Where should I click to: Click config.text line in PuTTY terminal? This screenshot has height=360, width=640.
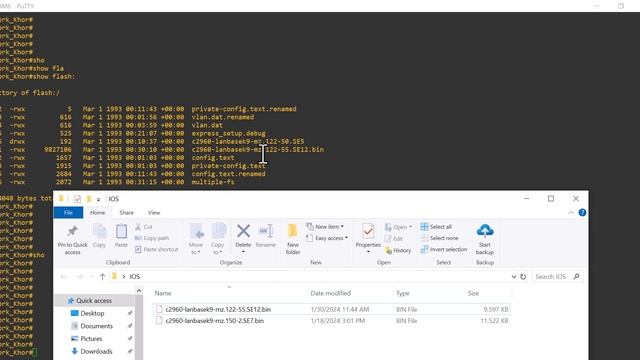click(x=213, y=158)
